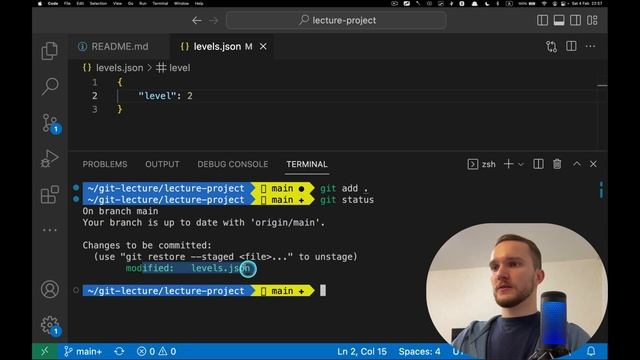The height and width of the screenshot is (360, 640).
Task: Split the editor to the right
Action: click(x=571, y=47)
